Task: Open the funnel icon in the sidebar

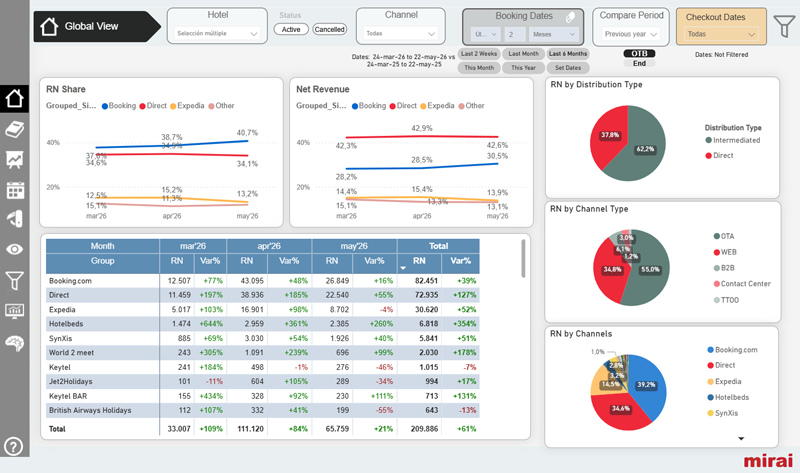Action: [14, 280]
